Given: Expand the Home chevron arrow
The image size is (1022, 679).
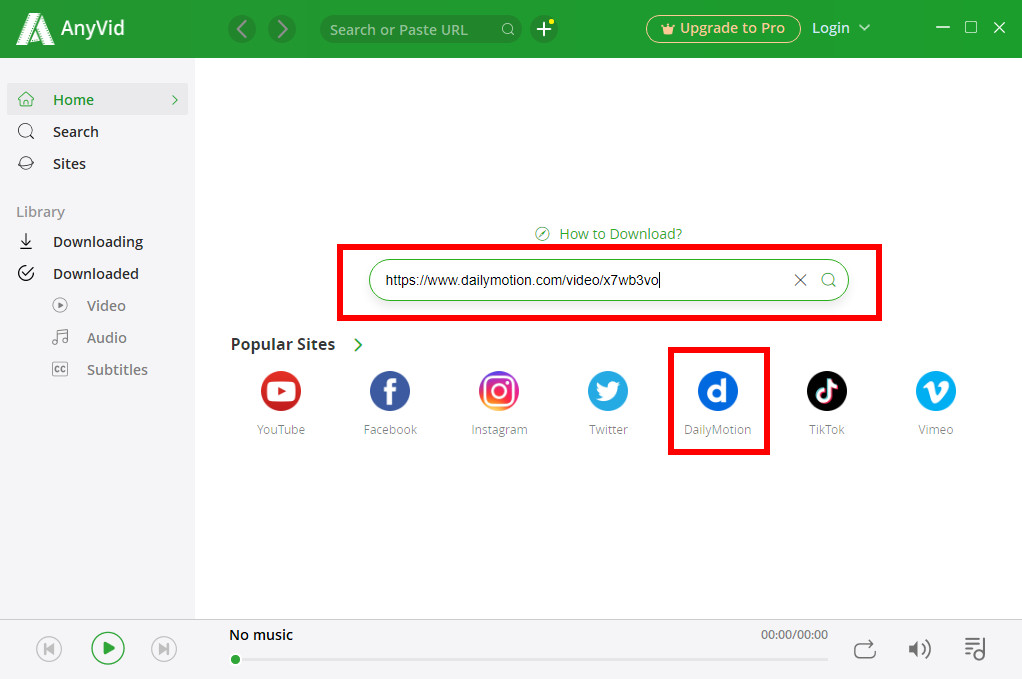Looking at the screenshot, I should tap(175, 100).
